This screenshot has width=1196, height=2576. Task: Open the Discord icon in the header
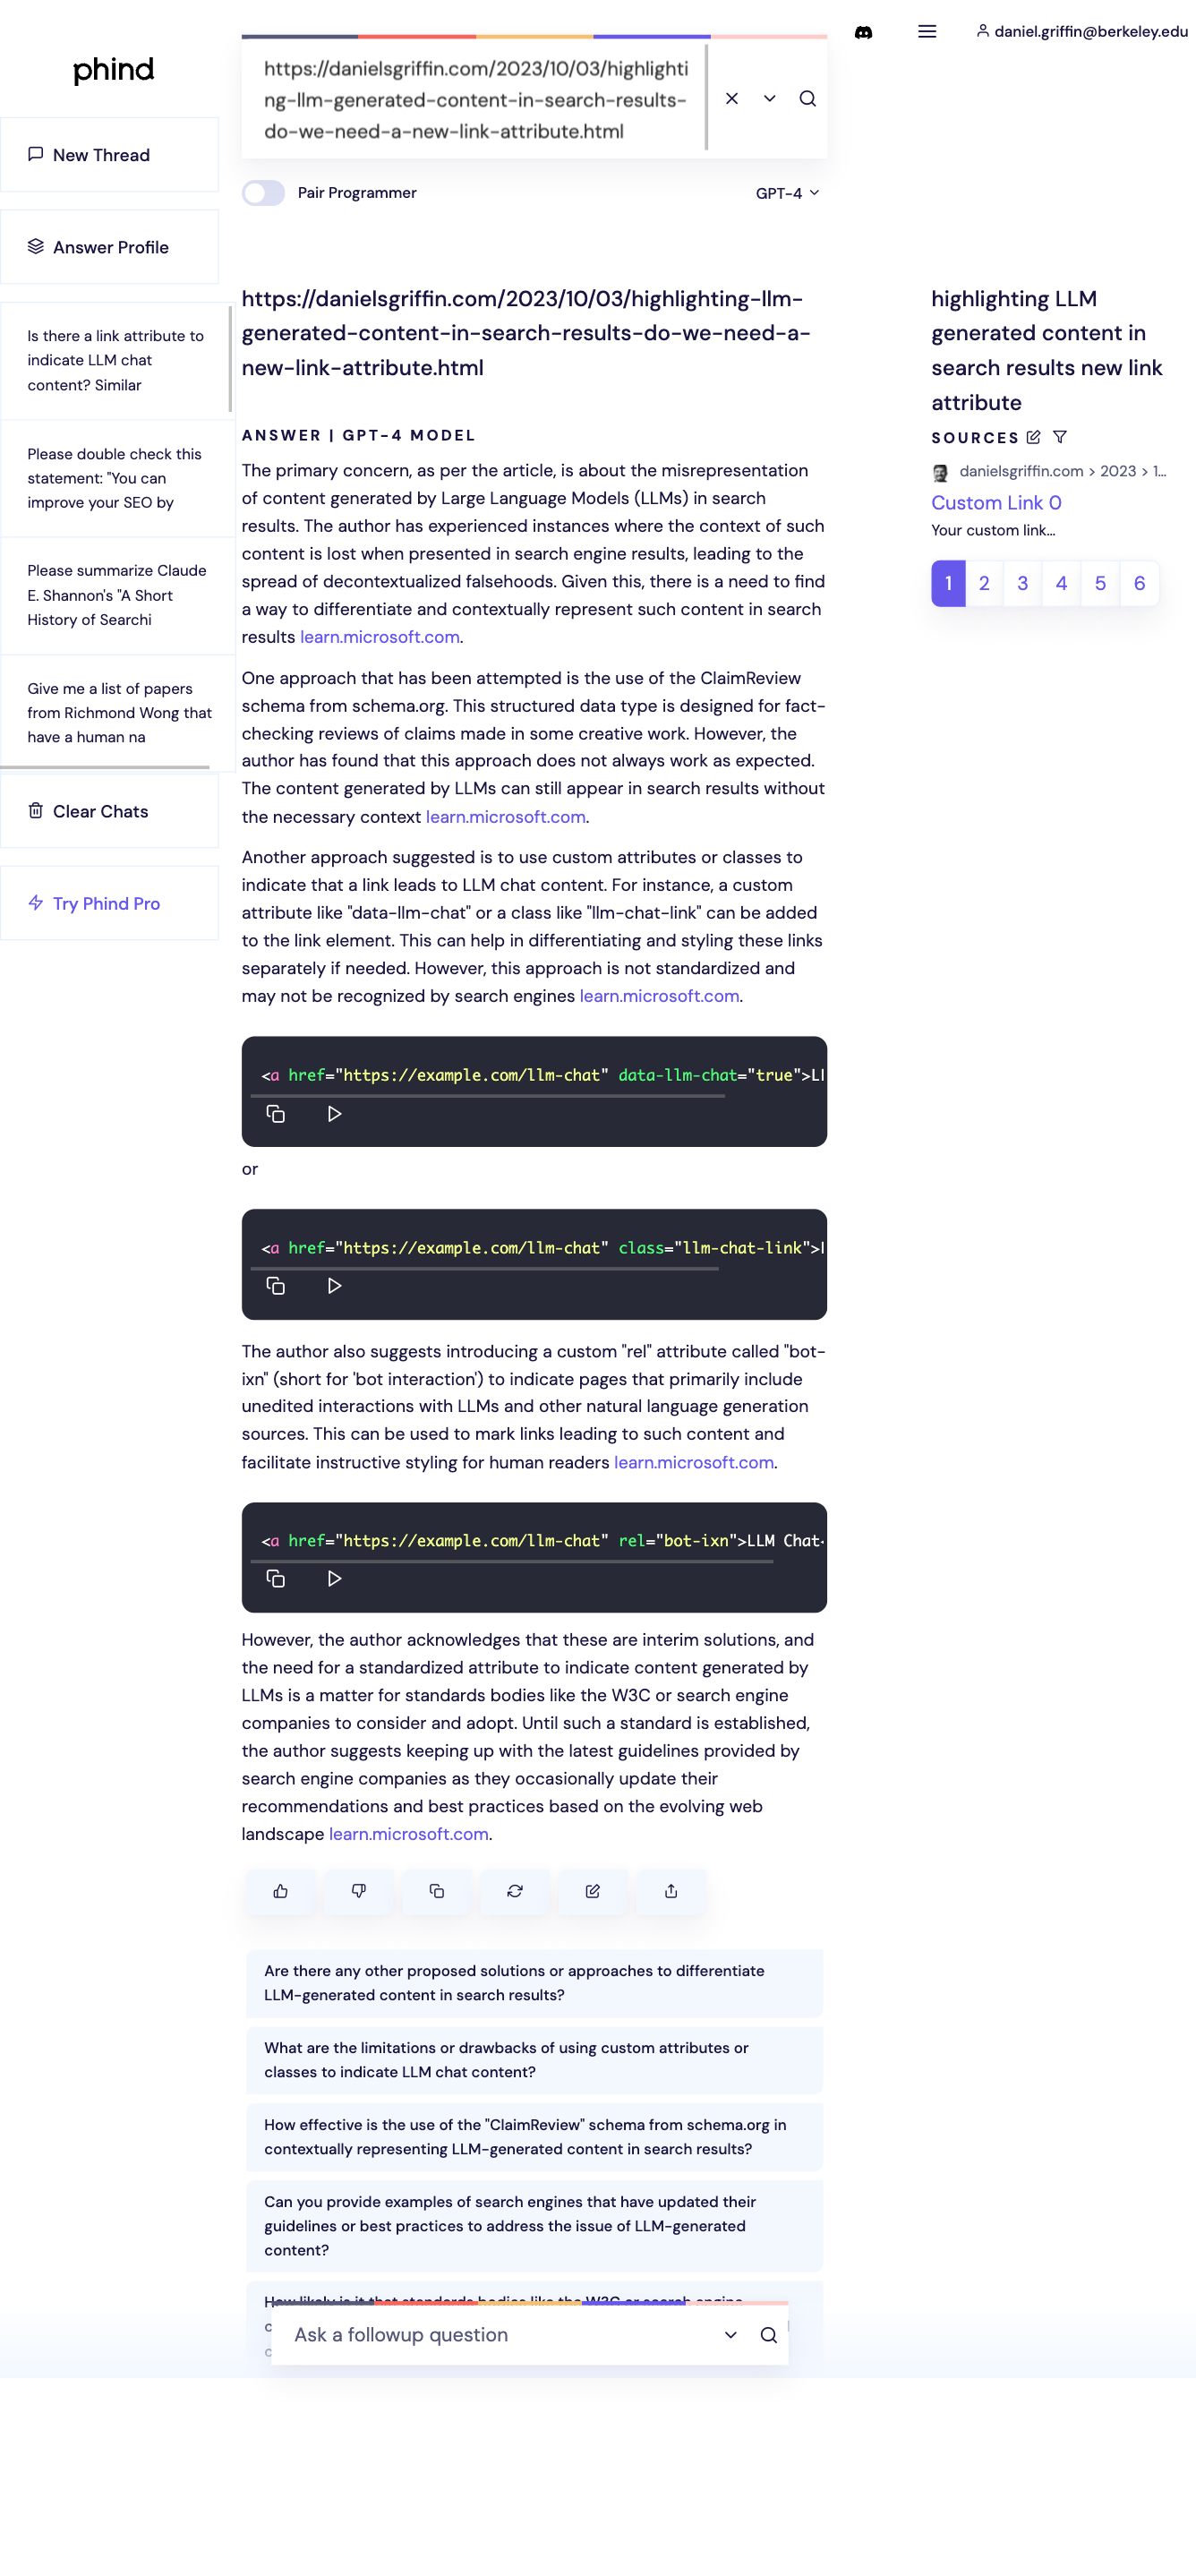(863, 32)
